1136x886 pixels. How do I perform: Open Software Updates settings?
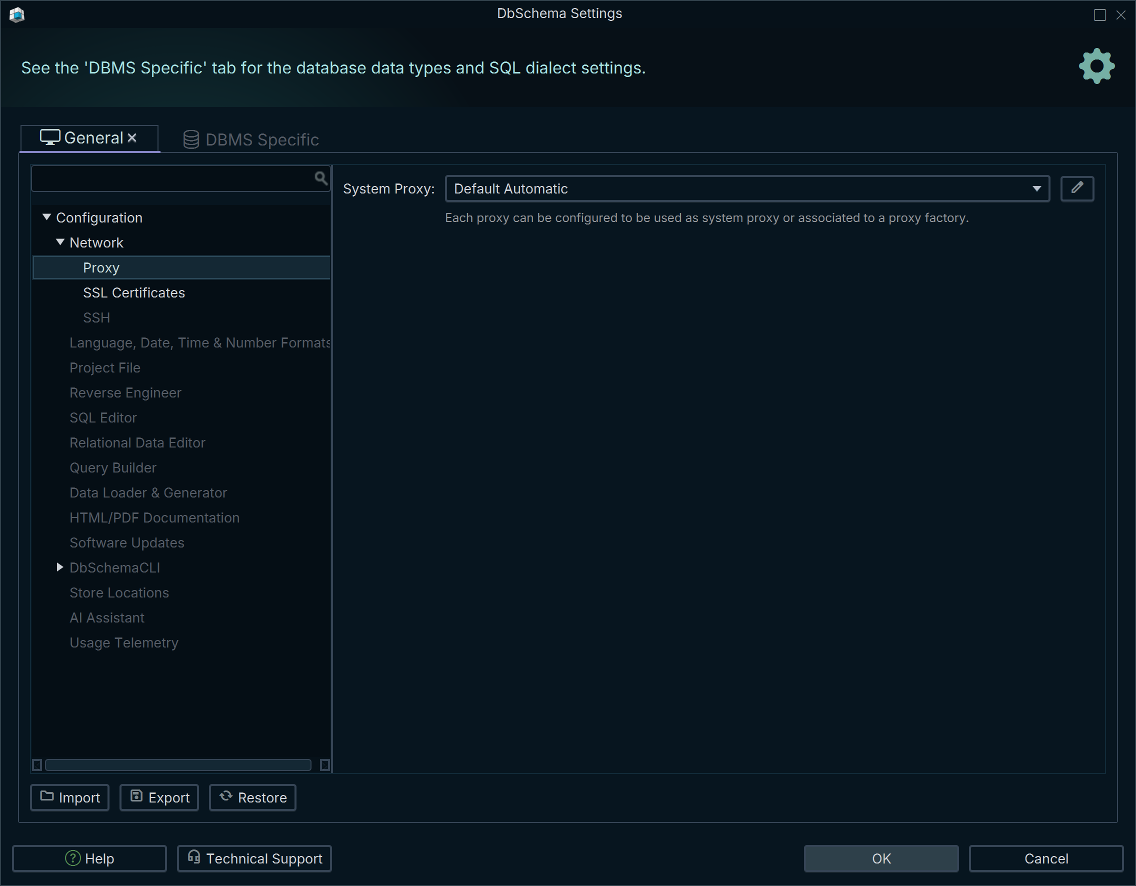(x=127, y=543)
